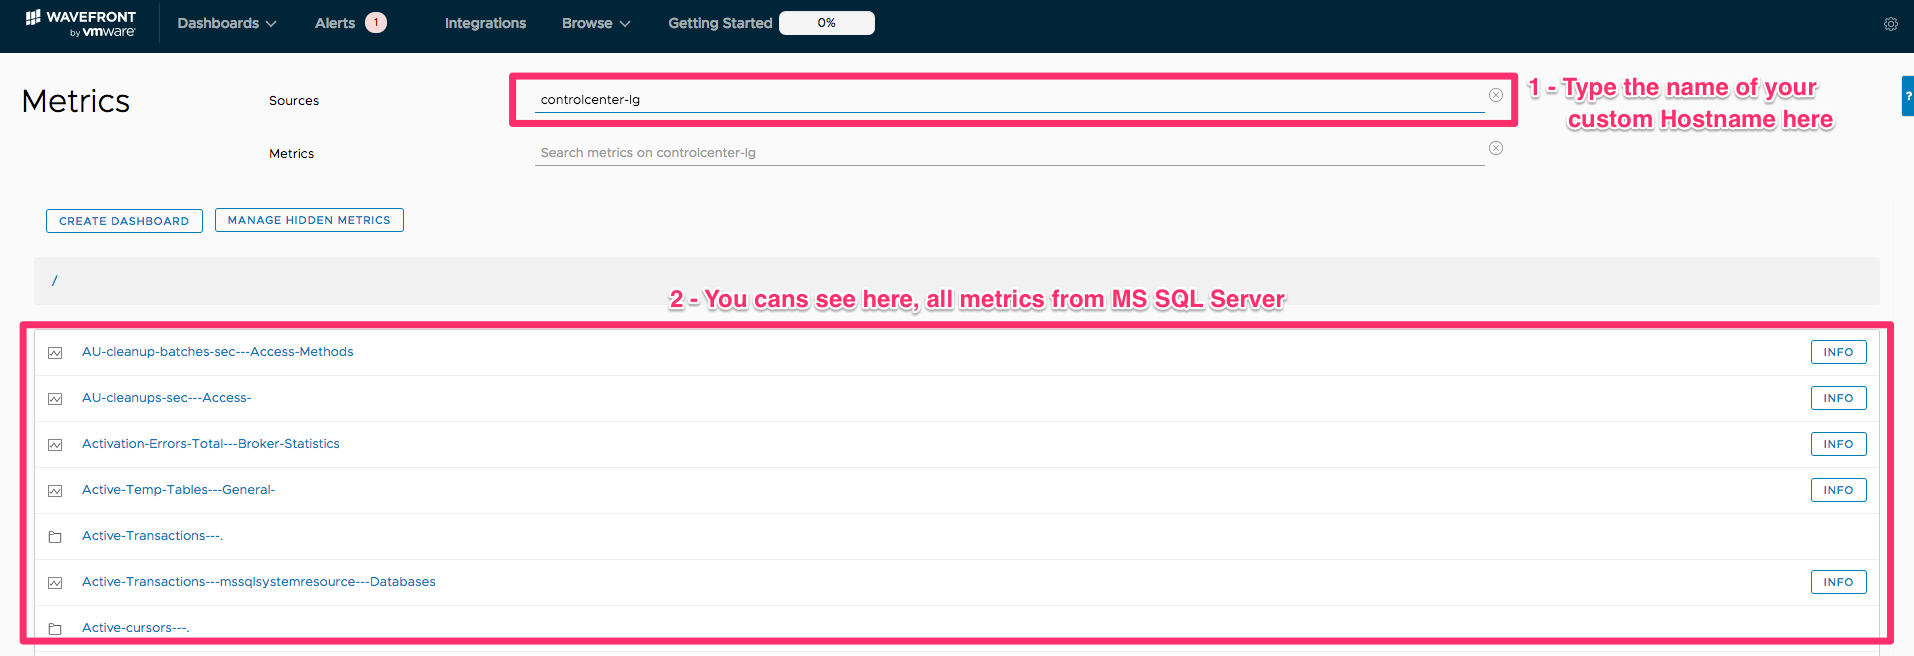This screenshot has width=1914, height=656.
Task: Open the Active-Transactions---. folder
Action: [152, 536]
